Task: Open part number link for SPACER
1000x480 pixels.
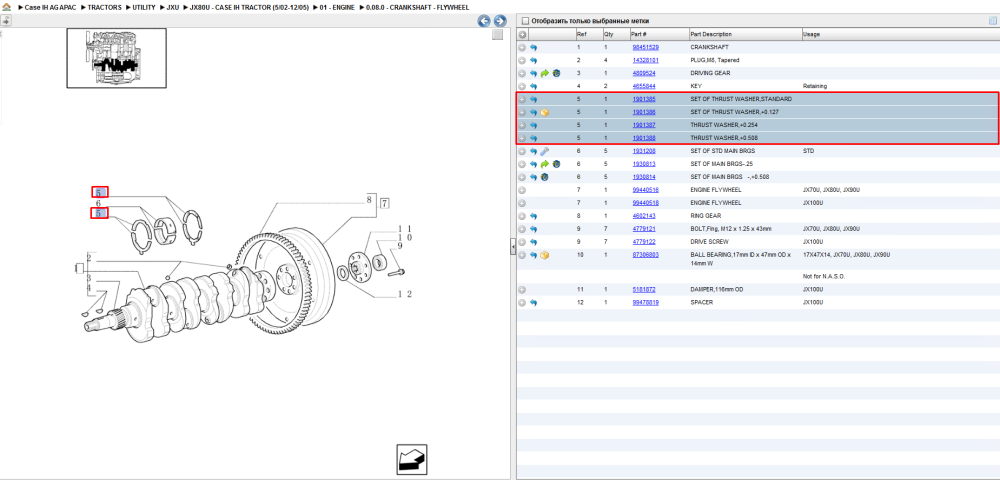Action: pos(645,302)
